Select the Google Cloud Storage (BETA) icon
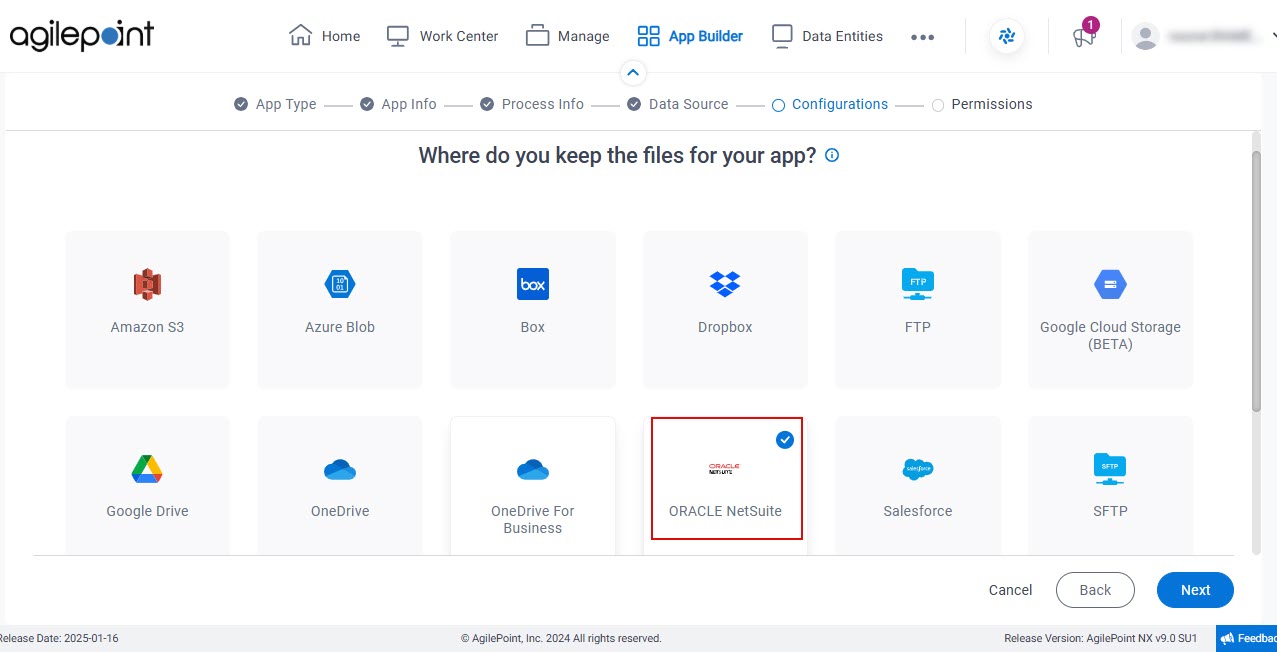This screenshot has height=652, width=1277. (1110, 285)
